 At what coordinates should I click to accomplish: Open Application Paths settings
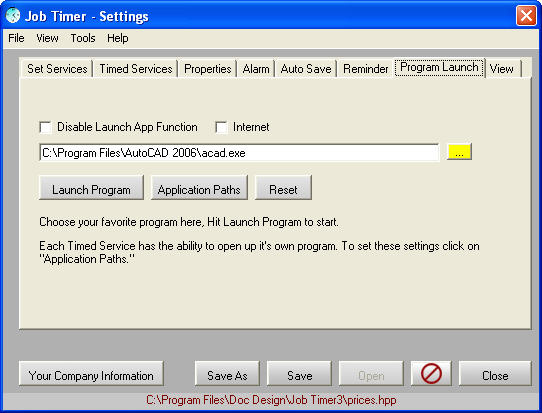(199, 189)
